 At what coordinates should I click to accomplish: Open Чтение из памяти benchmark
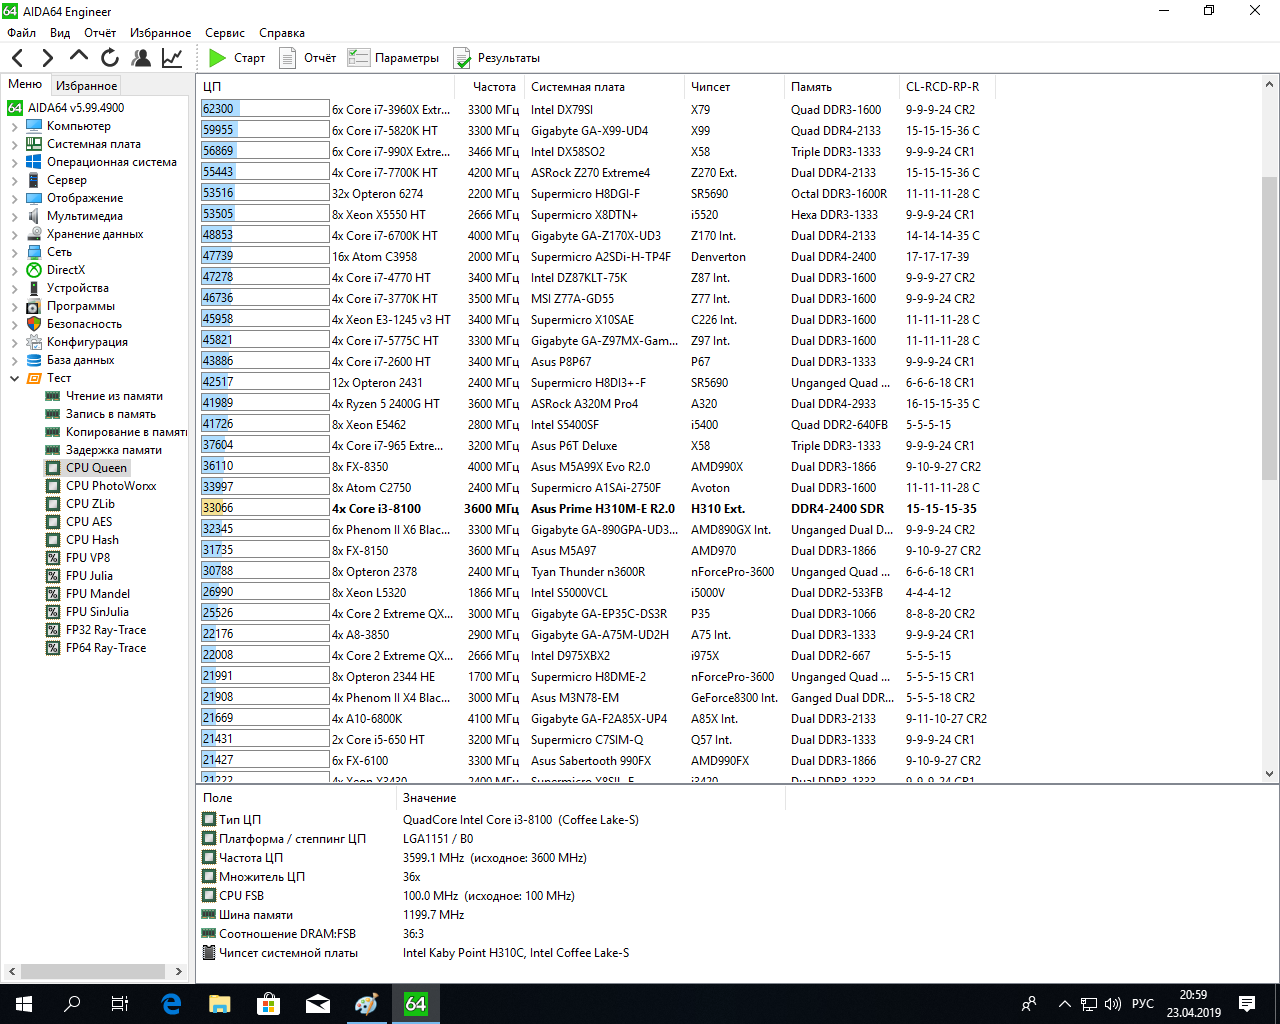(x=114, y=396)
